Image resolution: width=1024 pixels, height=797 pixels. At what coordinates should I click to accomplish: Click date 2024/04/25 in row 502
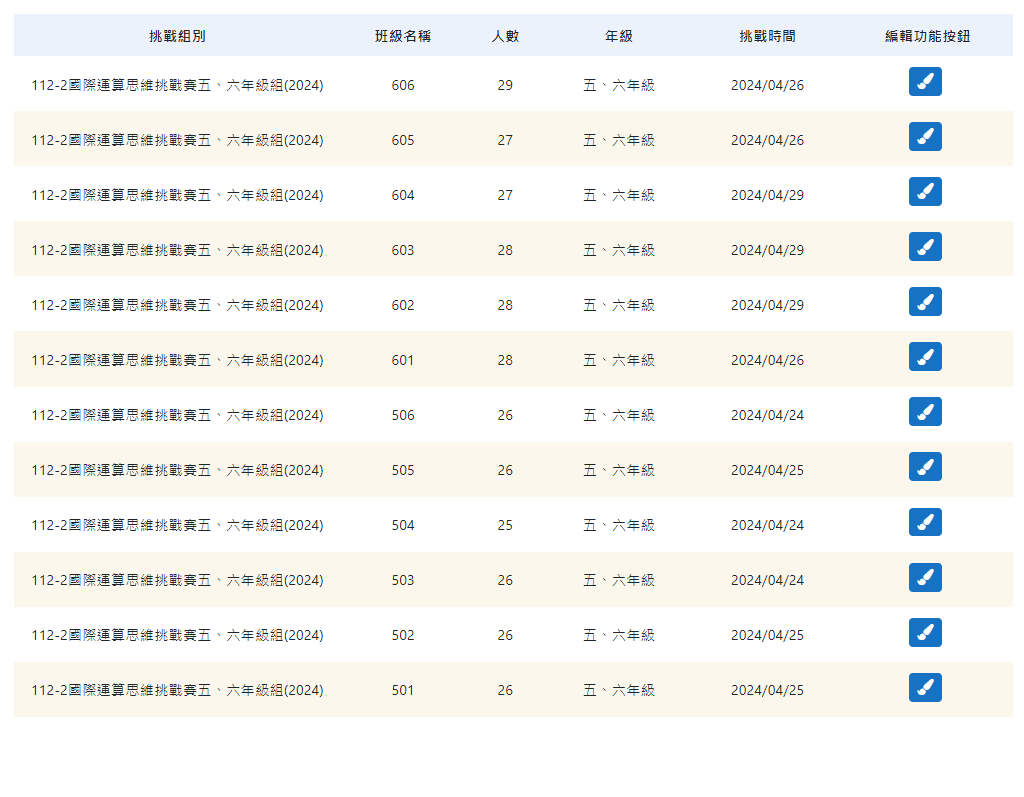click(x=767, y=635)
